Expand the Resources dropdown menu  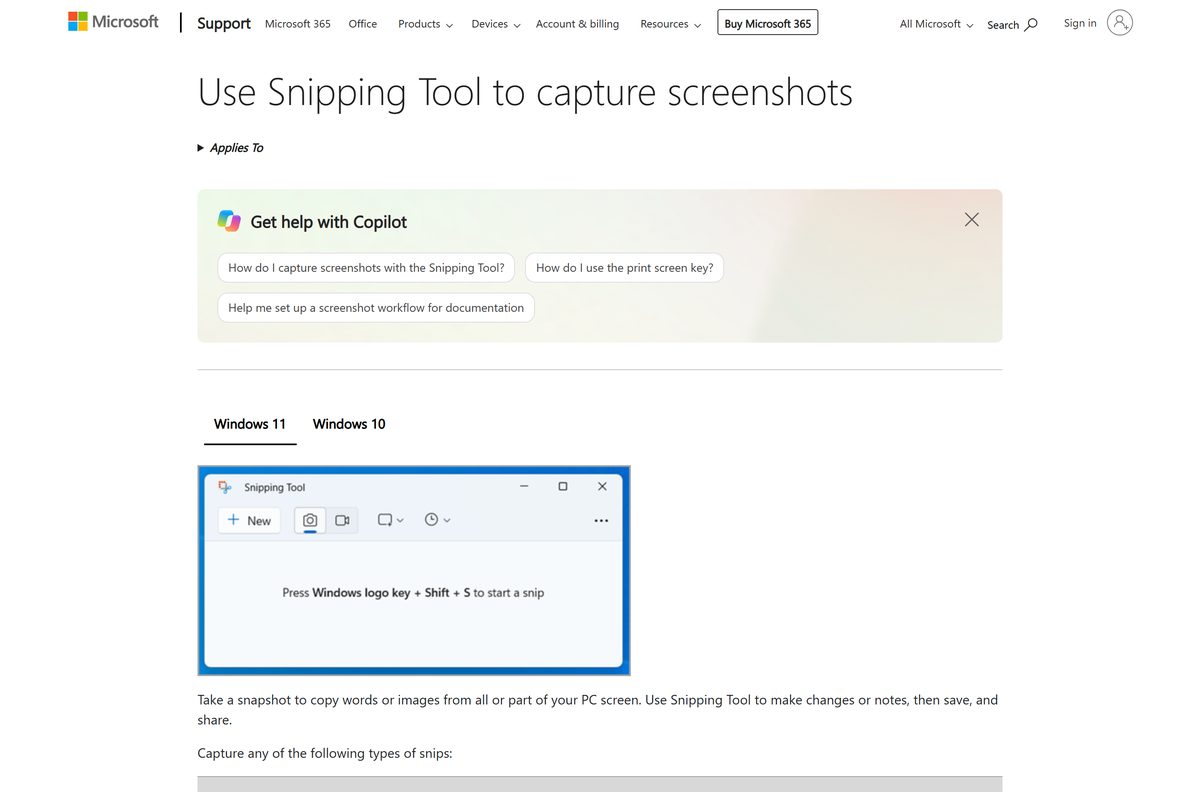(671, 24)
